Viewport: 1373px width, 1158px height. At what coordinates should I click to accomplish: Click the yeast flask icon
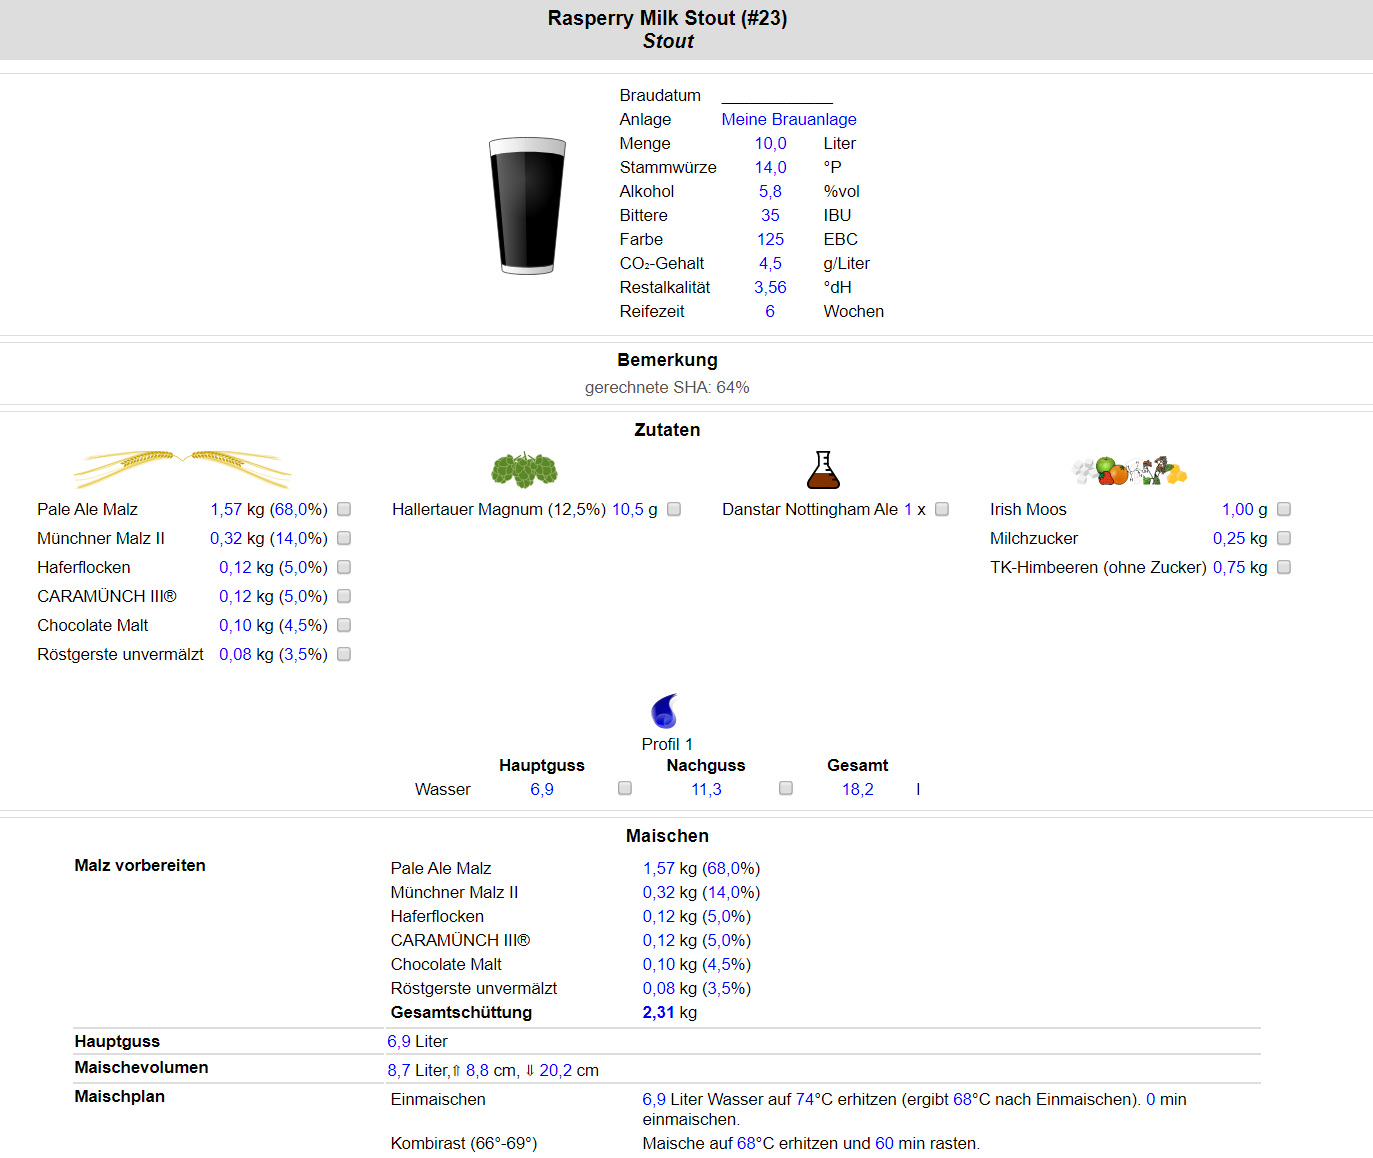click(x=823, y=469)
